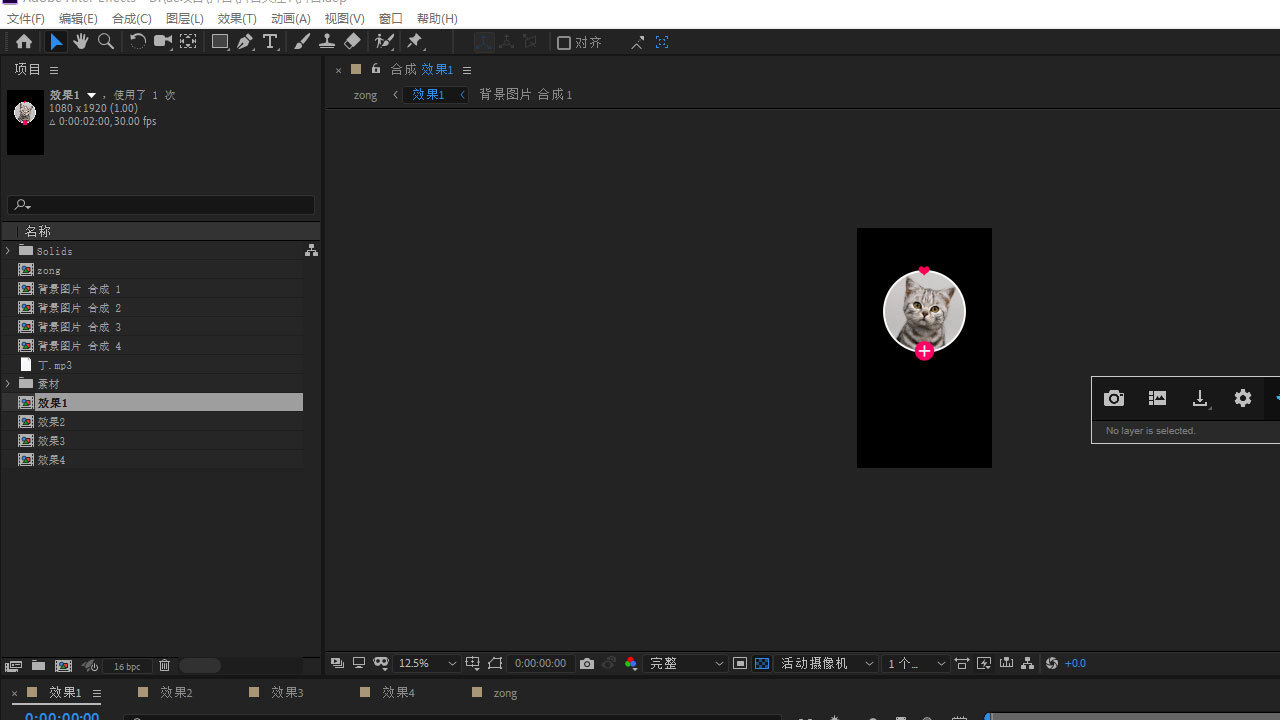Open the 1个 view layout dropdown
Screen dimensions: 1280x720
916,664
